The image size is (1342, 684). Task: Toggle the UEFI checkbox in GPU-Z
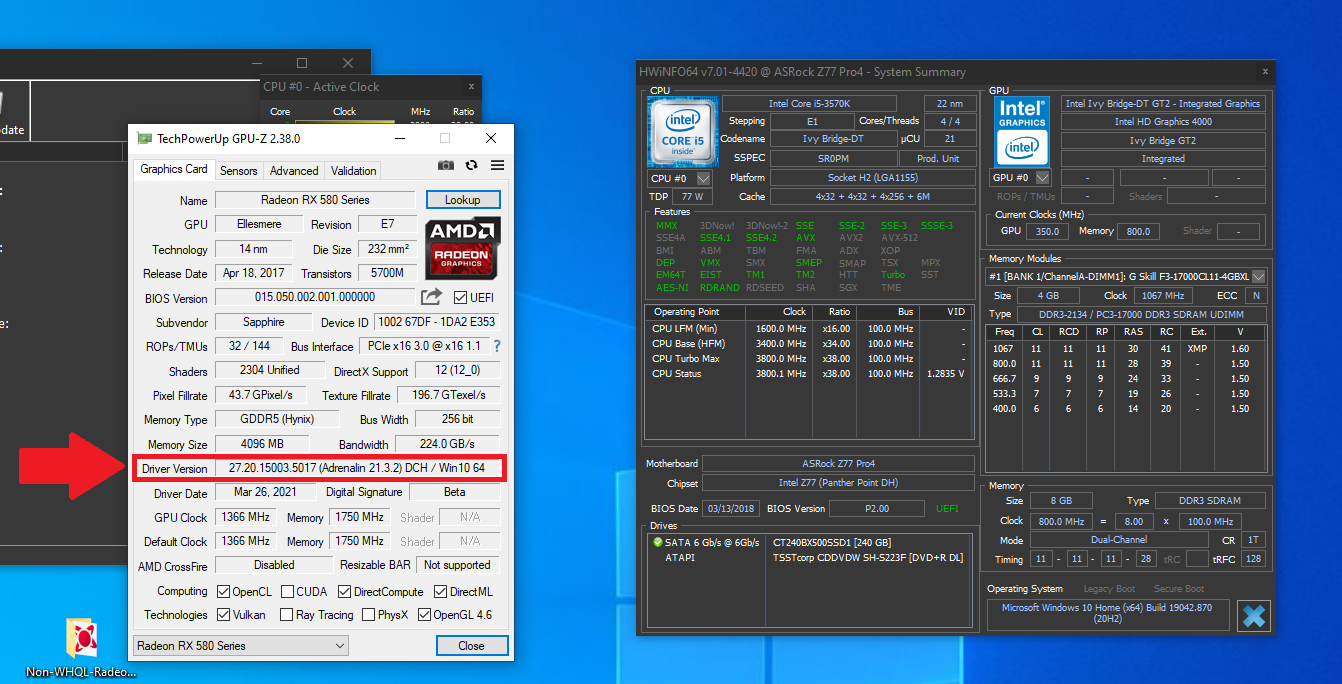tap(460, 298)
